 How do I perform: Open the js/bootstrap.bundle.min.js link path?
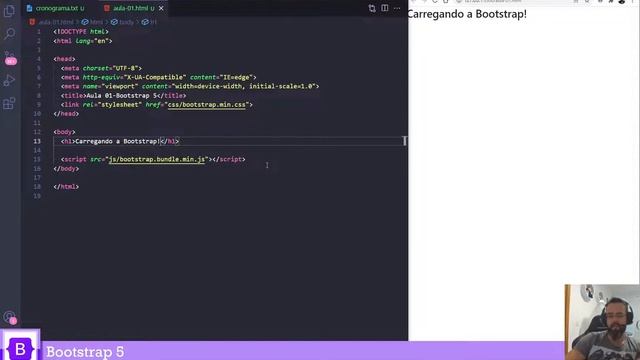point(157,159)
